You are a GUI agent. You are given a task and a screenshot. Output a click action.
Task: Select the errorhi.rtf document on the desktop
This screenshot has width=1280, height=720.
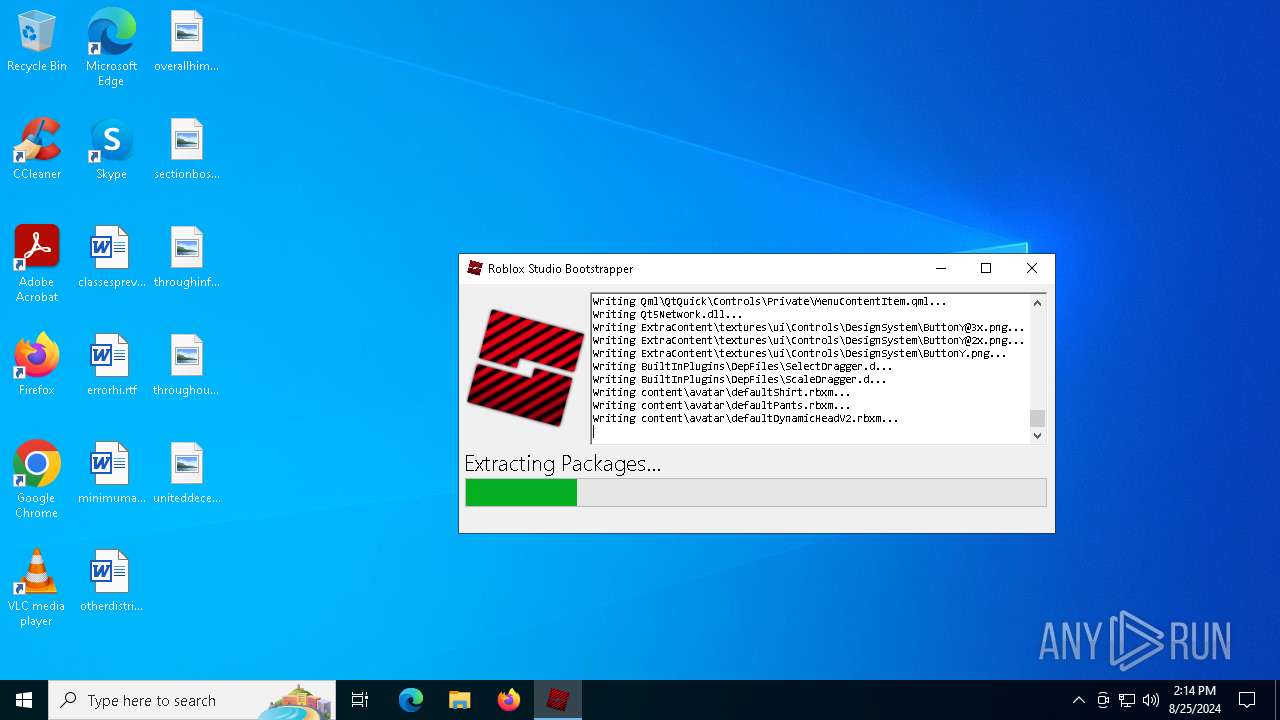[x=111, y=366]
